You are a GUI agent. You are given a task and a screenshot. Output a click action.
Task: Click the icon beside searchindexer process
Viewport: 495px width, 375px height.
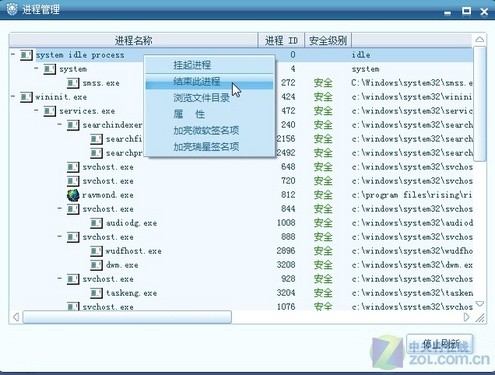pyautogui.click(x=73, y=125)
